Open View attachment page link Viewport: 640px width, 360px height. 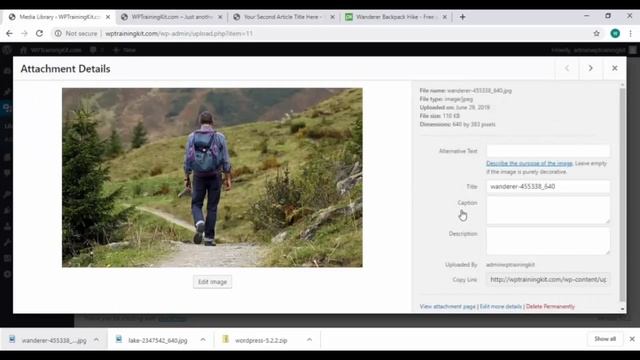447,307
